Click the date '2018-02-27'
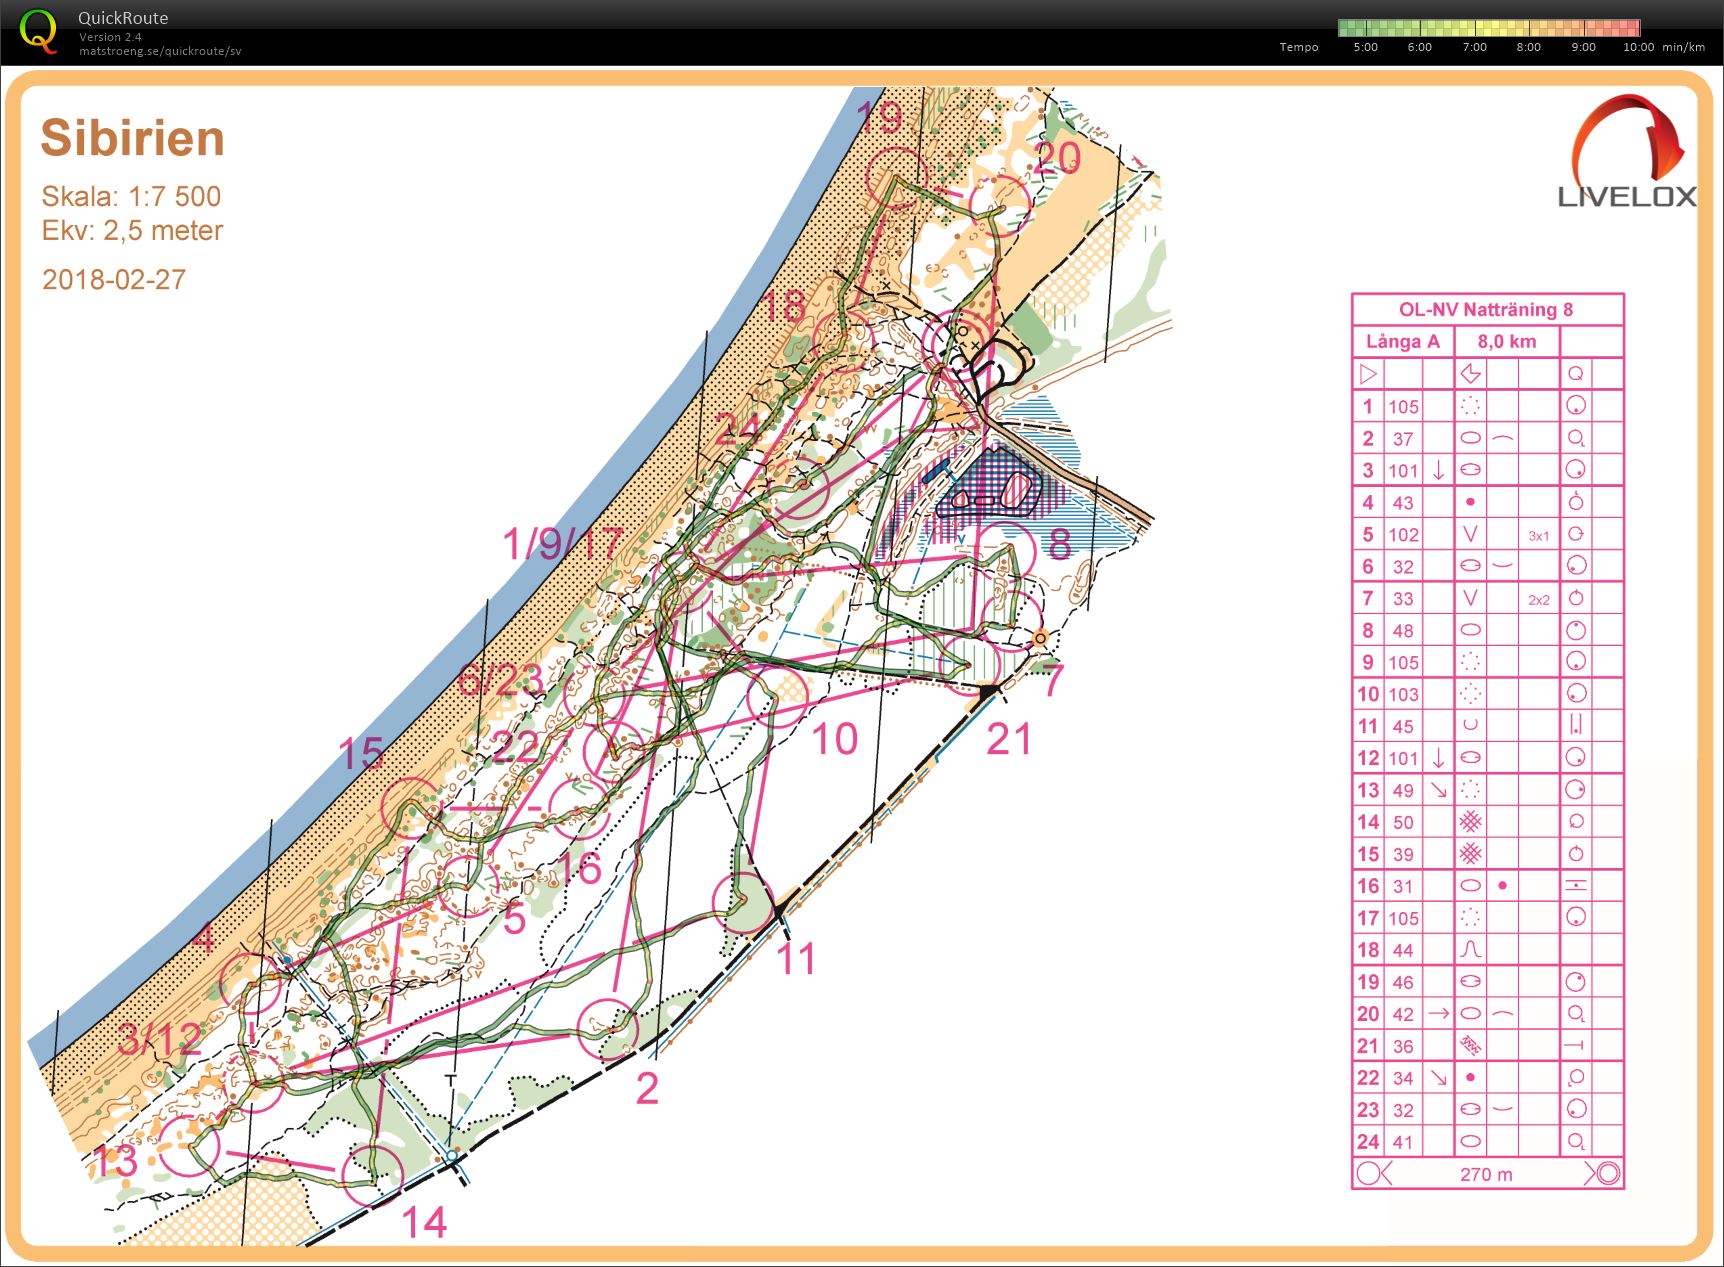Image resolution: width=1724 pixels, height=1267 pixels. (x=114, y=279)
